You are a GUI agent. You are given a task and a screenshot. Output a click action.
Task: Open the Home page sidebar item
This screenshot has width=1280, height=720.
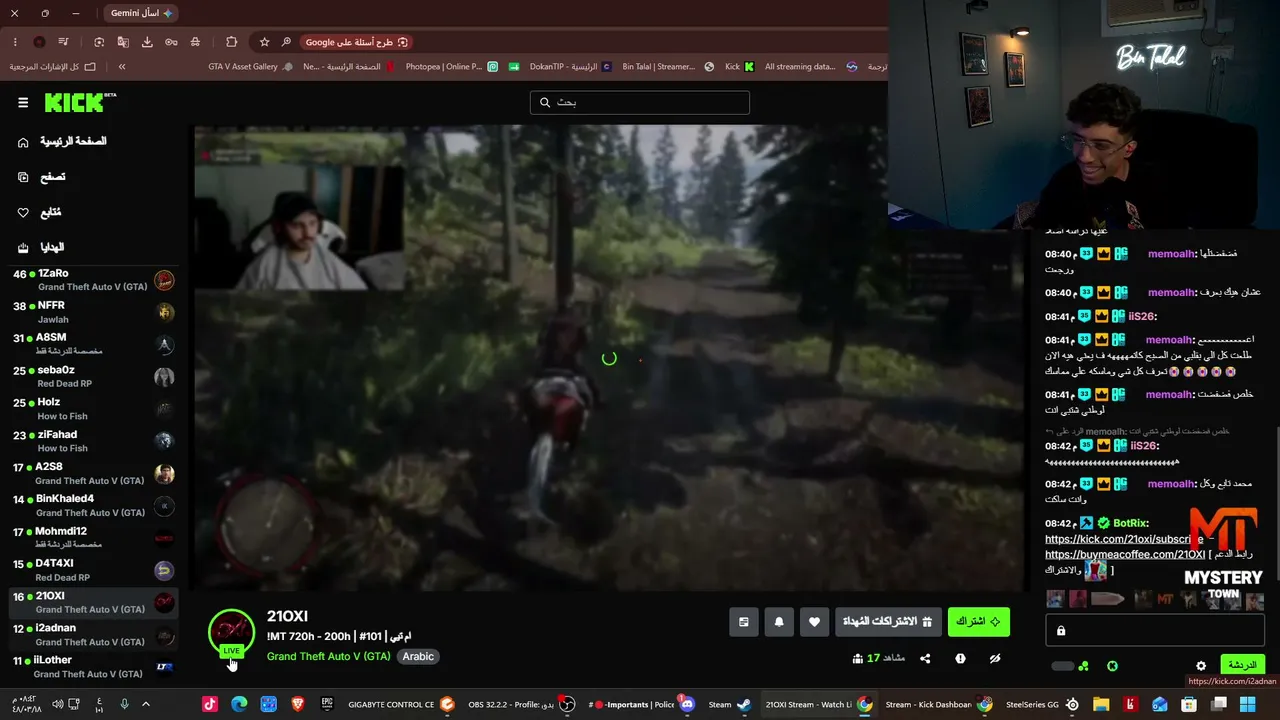click(x=62, y=142)
